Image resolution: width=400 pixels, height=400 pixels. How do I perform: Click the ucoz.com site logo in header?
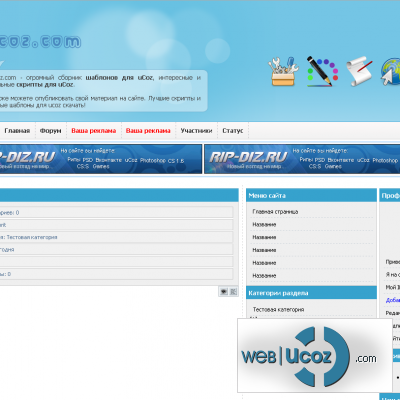(x=40, y=42)
